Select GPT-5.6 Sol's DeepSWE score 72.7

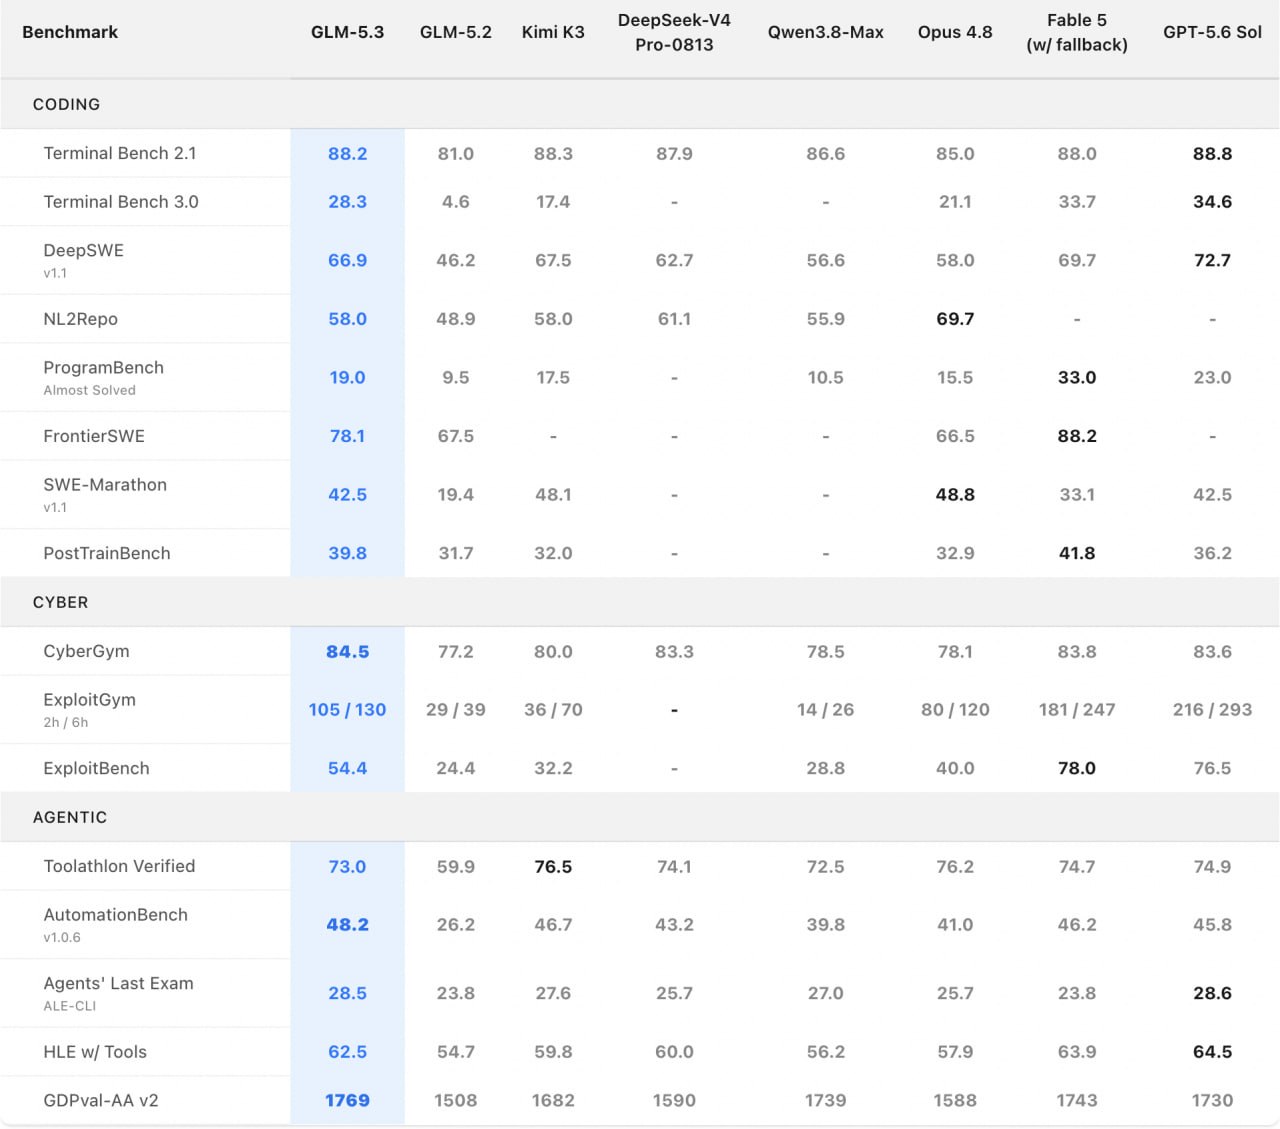click(1212, 261)
